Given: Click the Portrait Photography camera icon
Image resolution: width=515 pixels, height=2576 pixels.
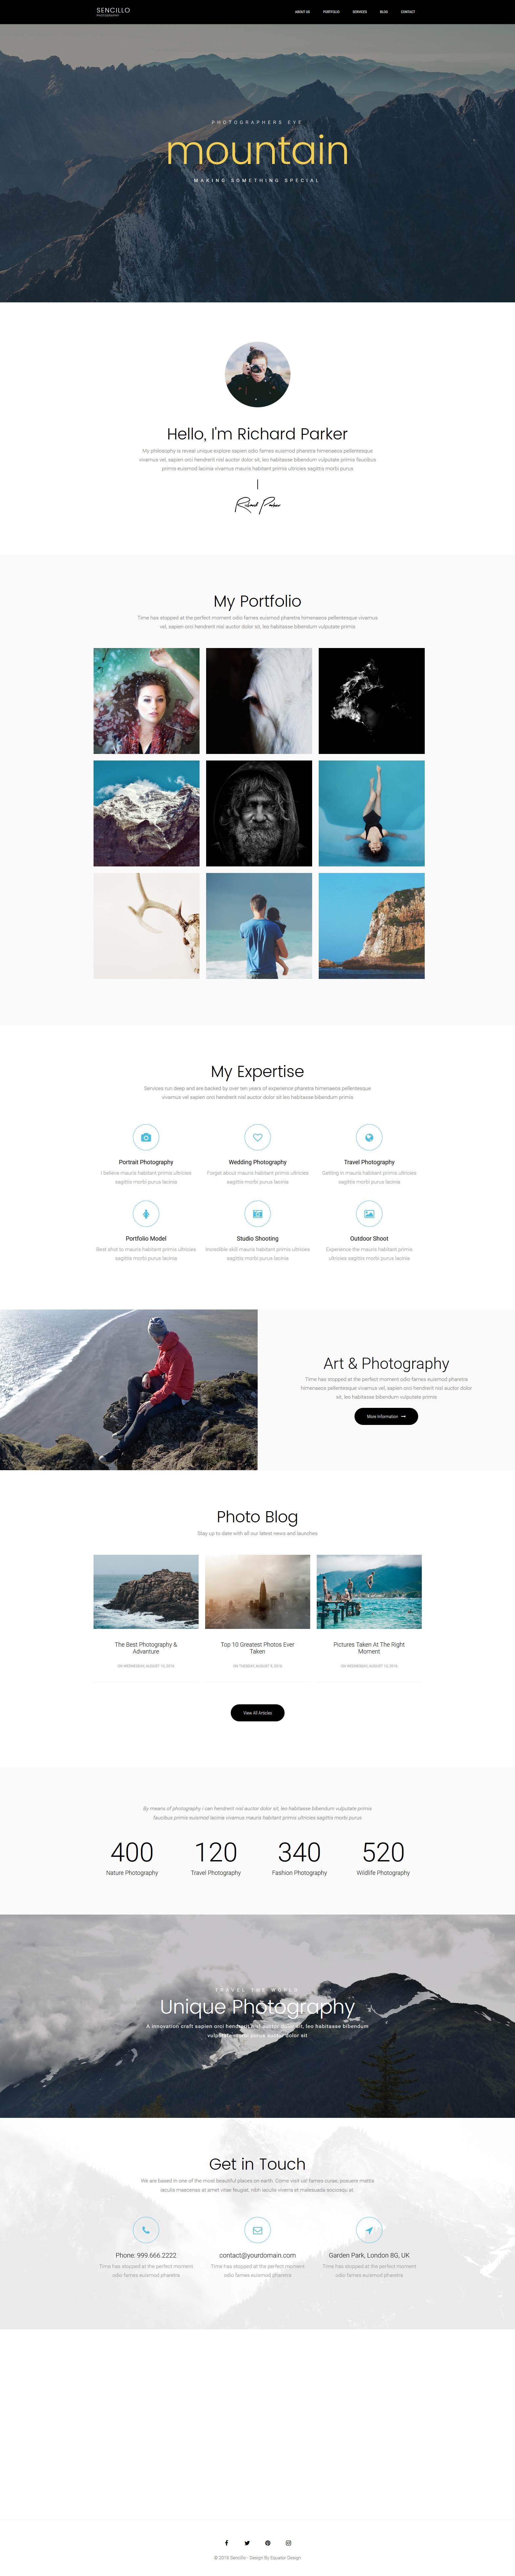Looking at the screenshot, I should 146,1137.
